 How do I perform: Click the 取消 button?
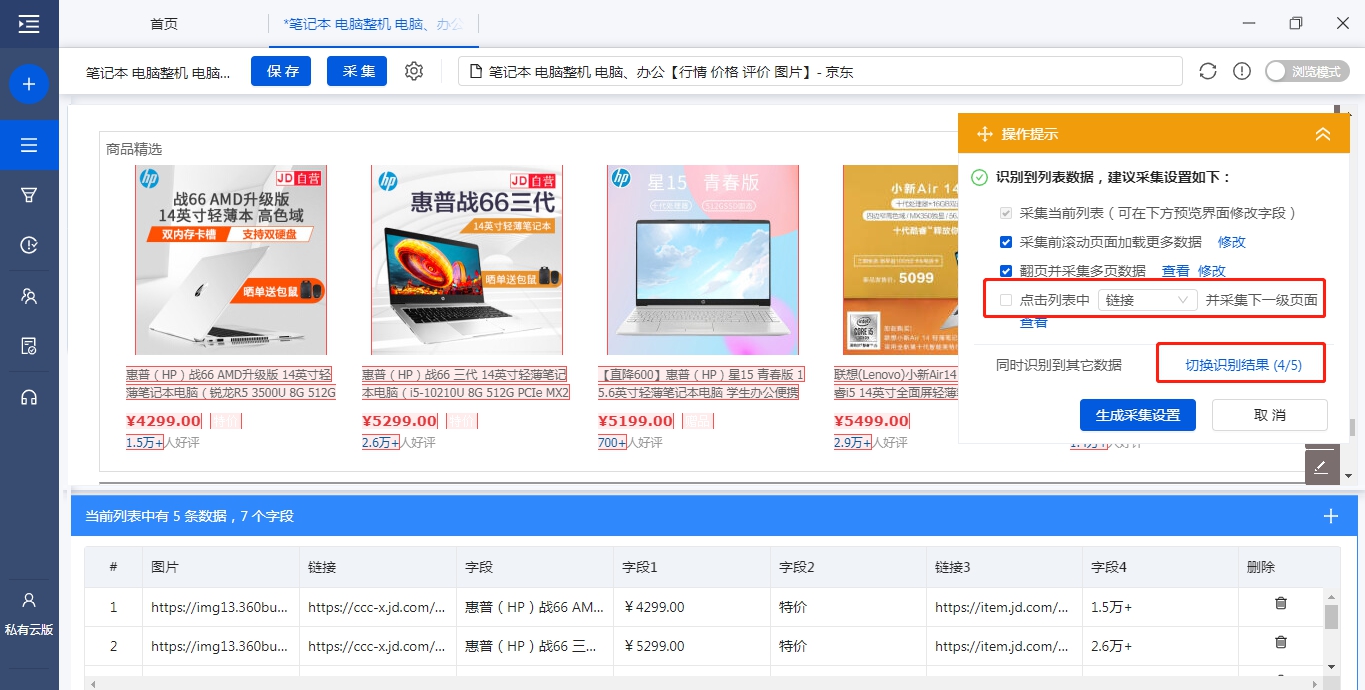(1270, 415)
